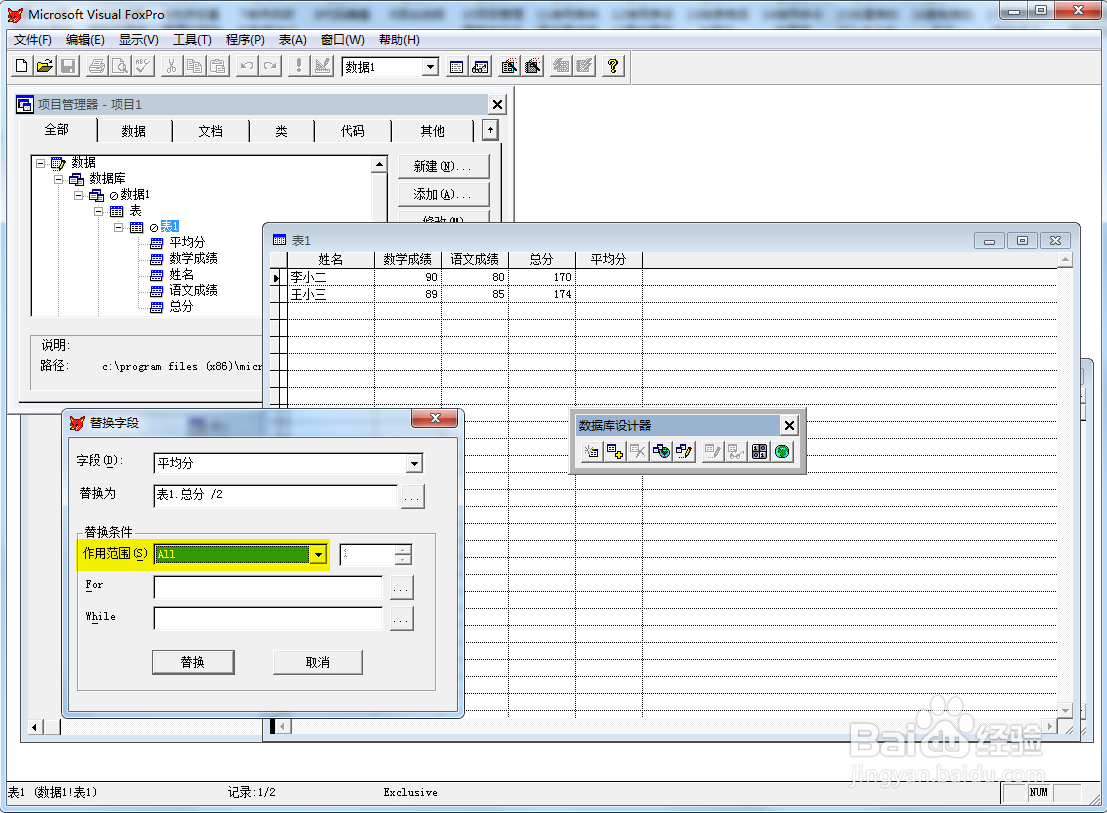Viewport: 1107px width, 813px height.
Task: Click the Copy icon in the toolbar
Action: pyautogui.click(x=194, y=66)
